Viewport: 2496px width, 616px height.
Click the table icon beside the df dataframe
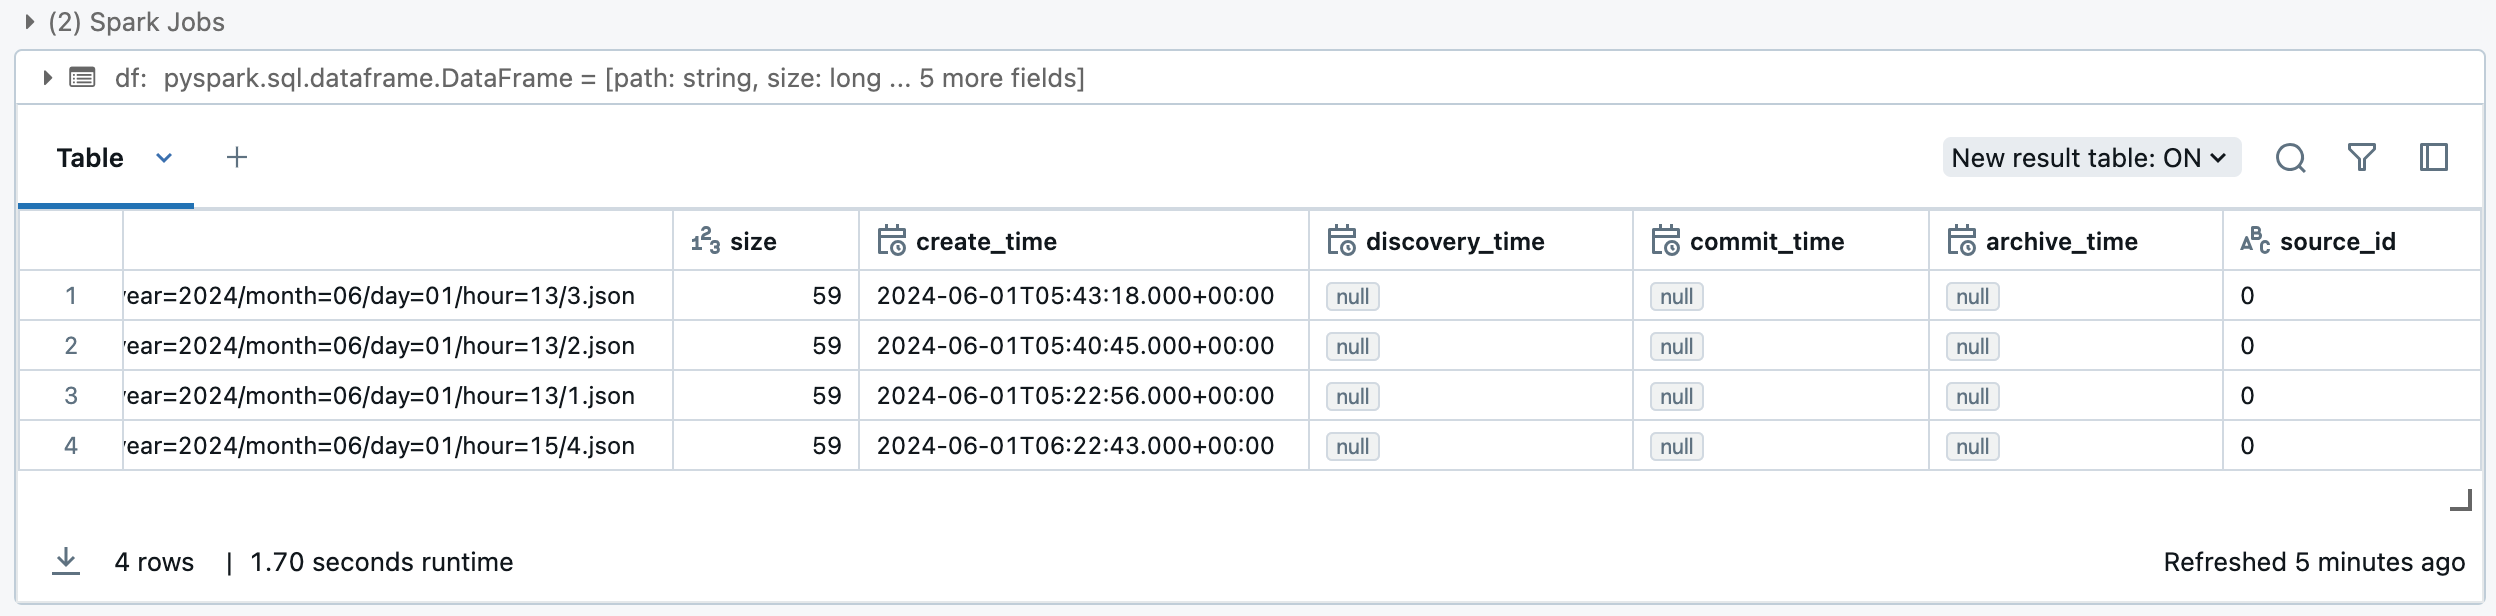[x=80, y=77]
